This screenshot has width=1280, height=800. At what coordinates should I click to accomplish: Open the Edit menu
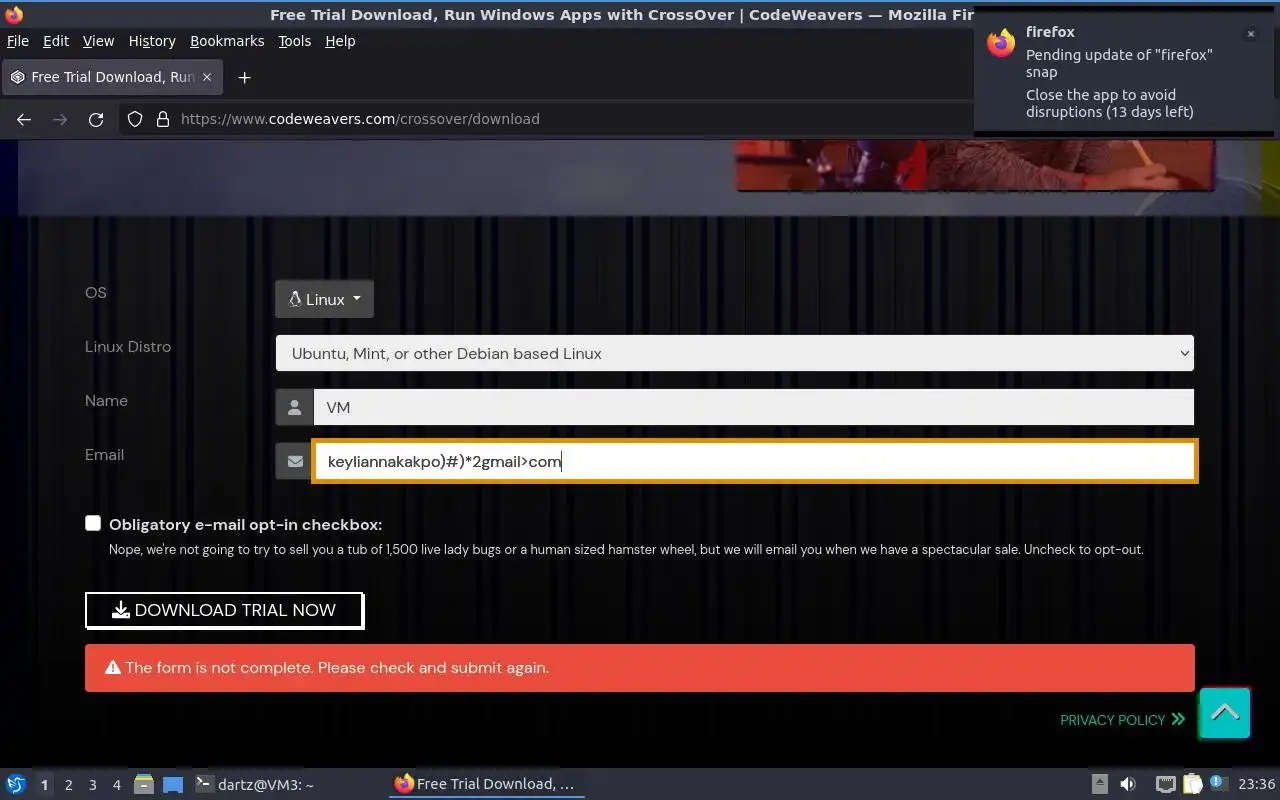pos(56,41)
